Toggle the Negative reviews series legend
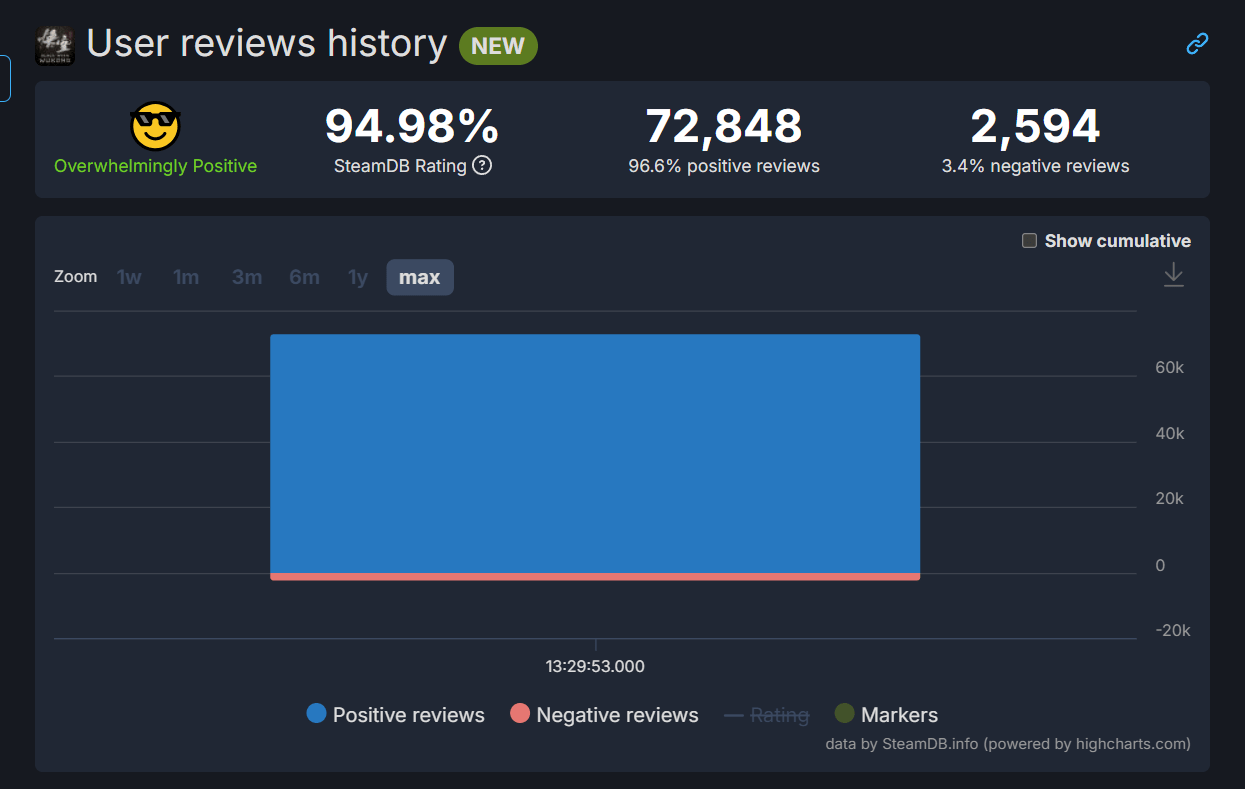1245x789 pixels. 617,715
